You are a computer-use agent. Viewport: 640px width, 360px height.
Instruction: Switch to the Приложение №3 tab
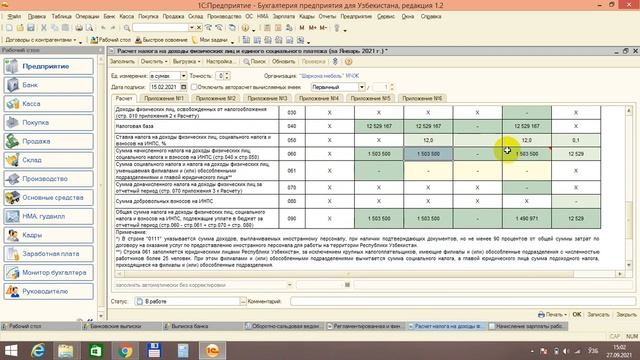click(267, 98)
